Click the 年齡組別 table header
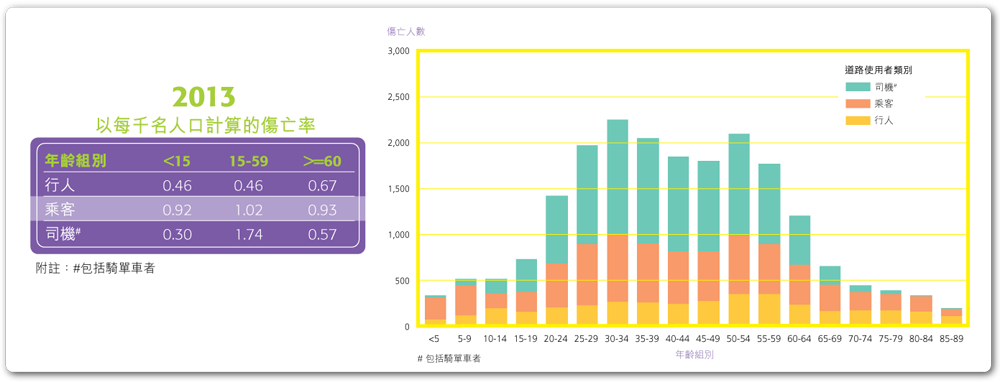Viewport: 1000px width, 382px height. click(x=75, y=161)
